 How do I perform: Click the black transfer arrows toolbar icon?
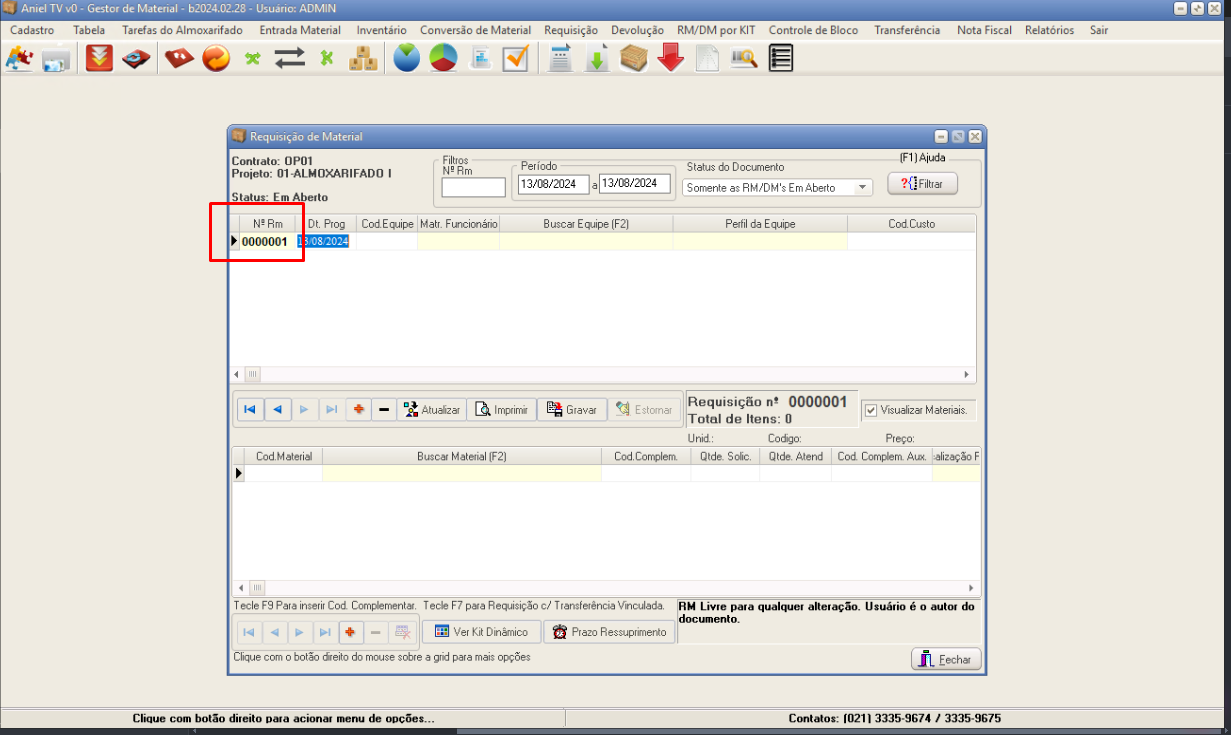pos(290,59)
